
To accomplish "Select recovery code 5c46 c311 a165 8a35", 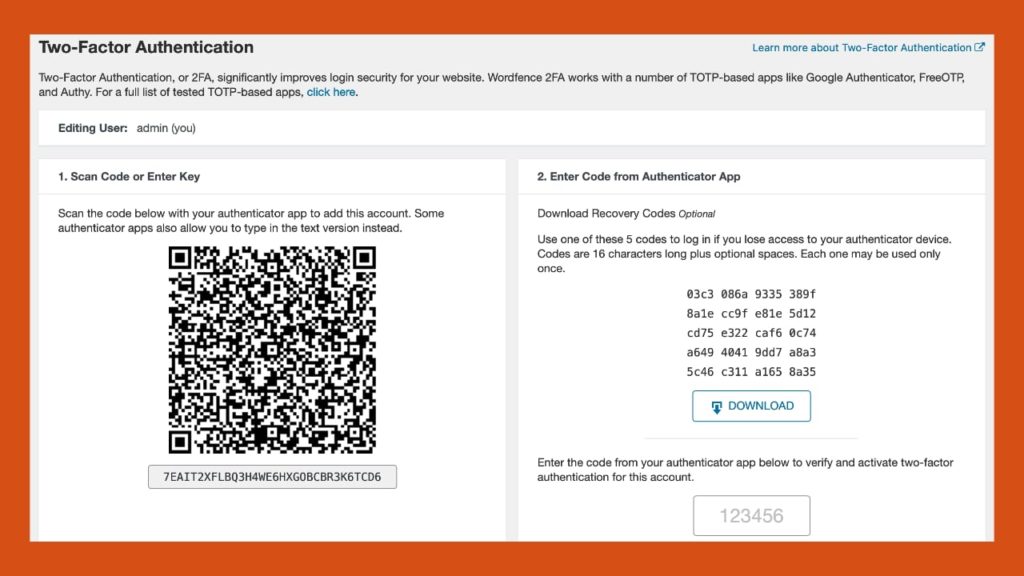I will [x=752, y=372].
